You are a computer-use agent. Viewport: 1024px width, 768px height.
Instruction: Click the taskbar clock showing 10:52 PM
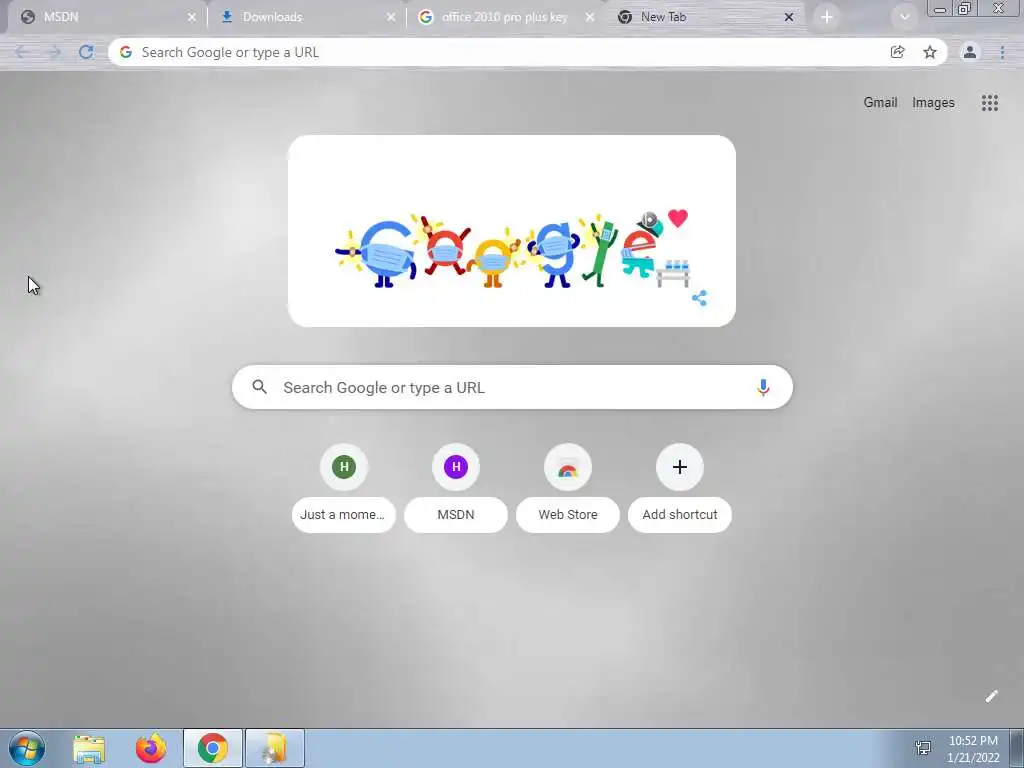(x=973, y=748)
